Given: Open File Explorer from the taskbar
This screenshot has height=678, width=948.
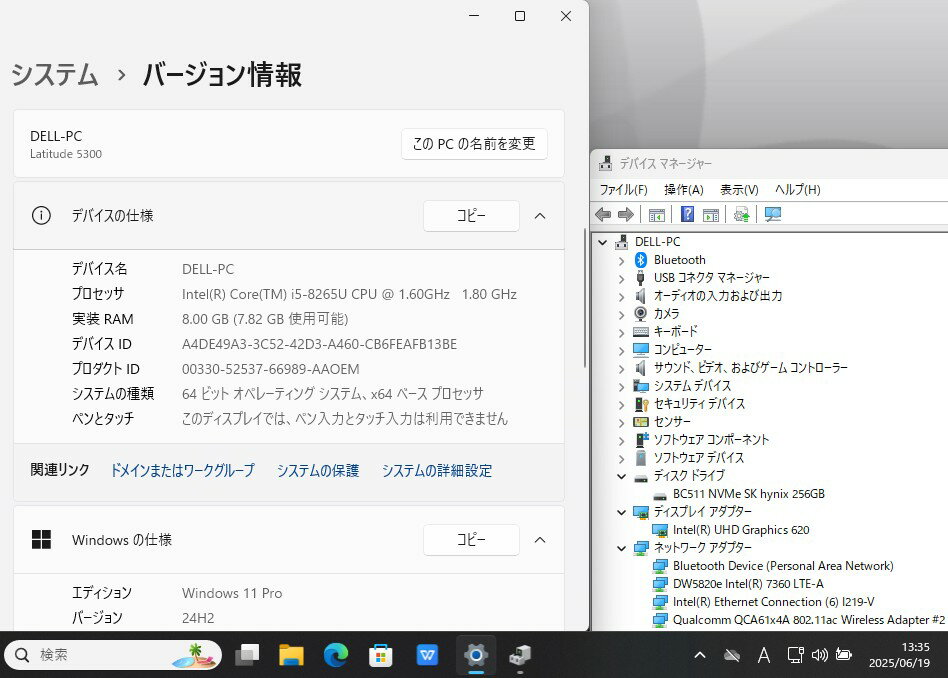Looking at the screenshot, I should click(x=291, y=655).
